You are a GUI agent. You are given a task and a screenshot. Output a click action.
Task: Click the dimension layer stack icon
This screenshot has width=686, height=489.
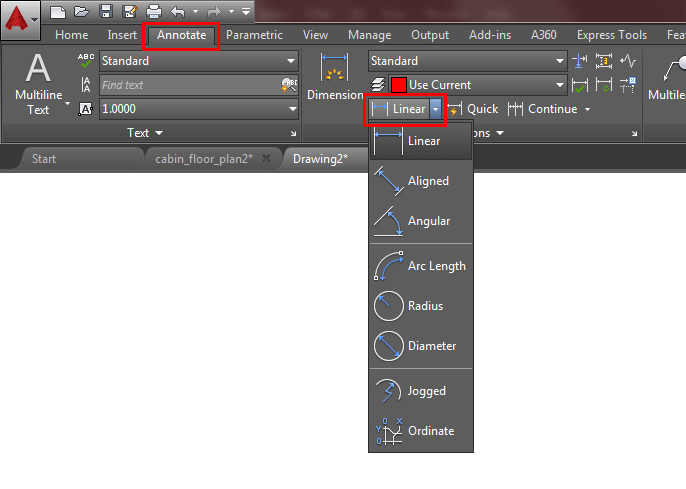click(378, 84)
